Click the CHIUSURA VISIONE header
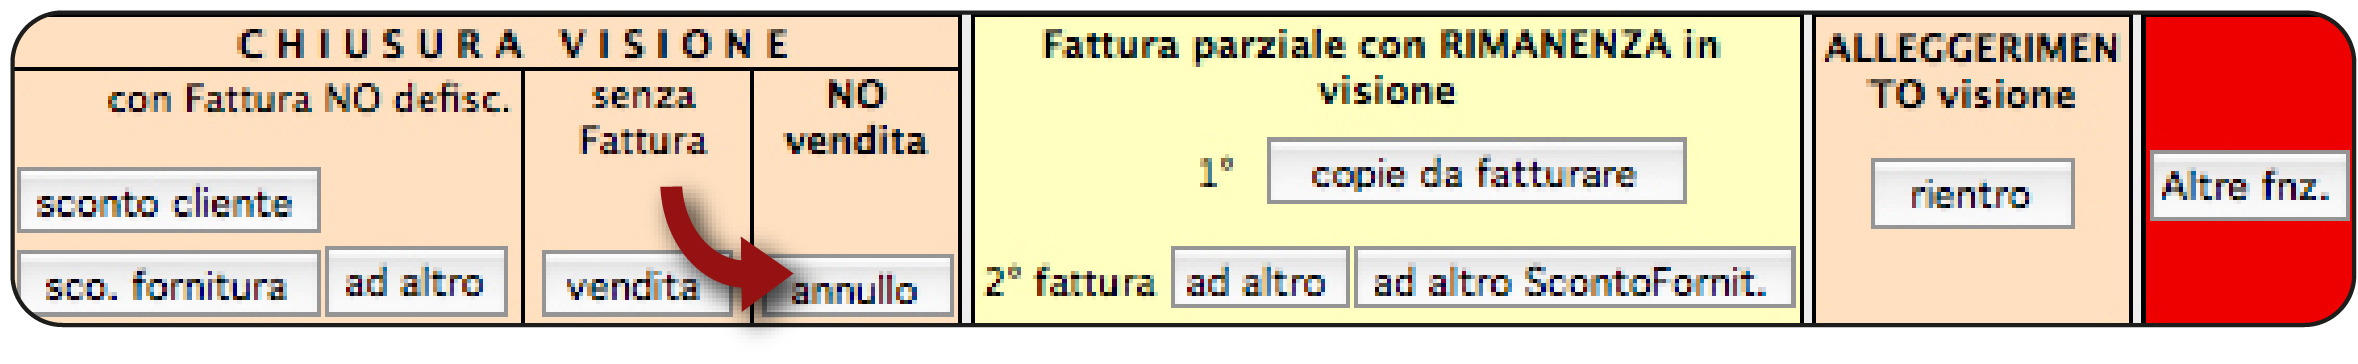Screen dimensions: 2358x364 [x=515, y=44]
